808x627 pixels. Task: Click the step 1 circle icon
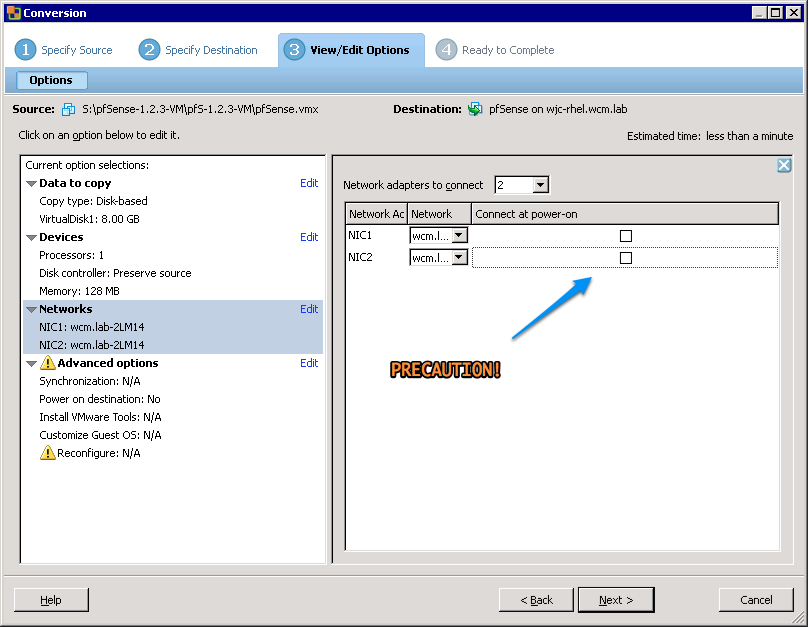click(25, 49)
